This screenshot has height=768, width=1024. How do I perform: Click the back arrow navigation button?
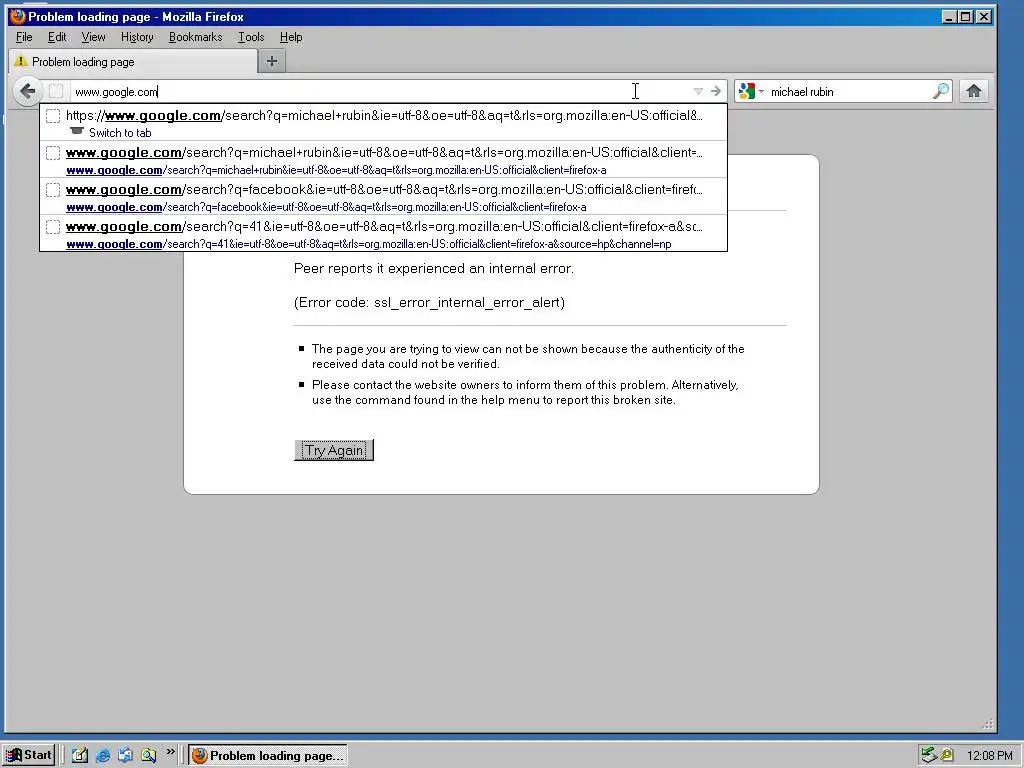[27, 91]
